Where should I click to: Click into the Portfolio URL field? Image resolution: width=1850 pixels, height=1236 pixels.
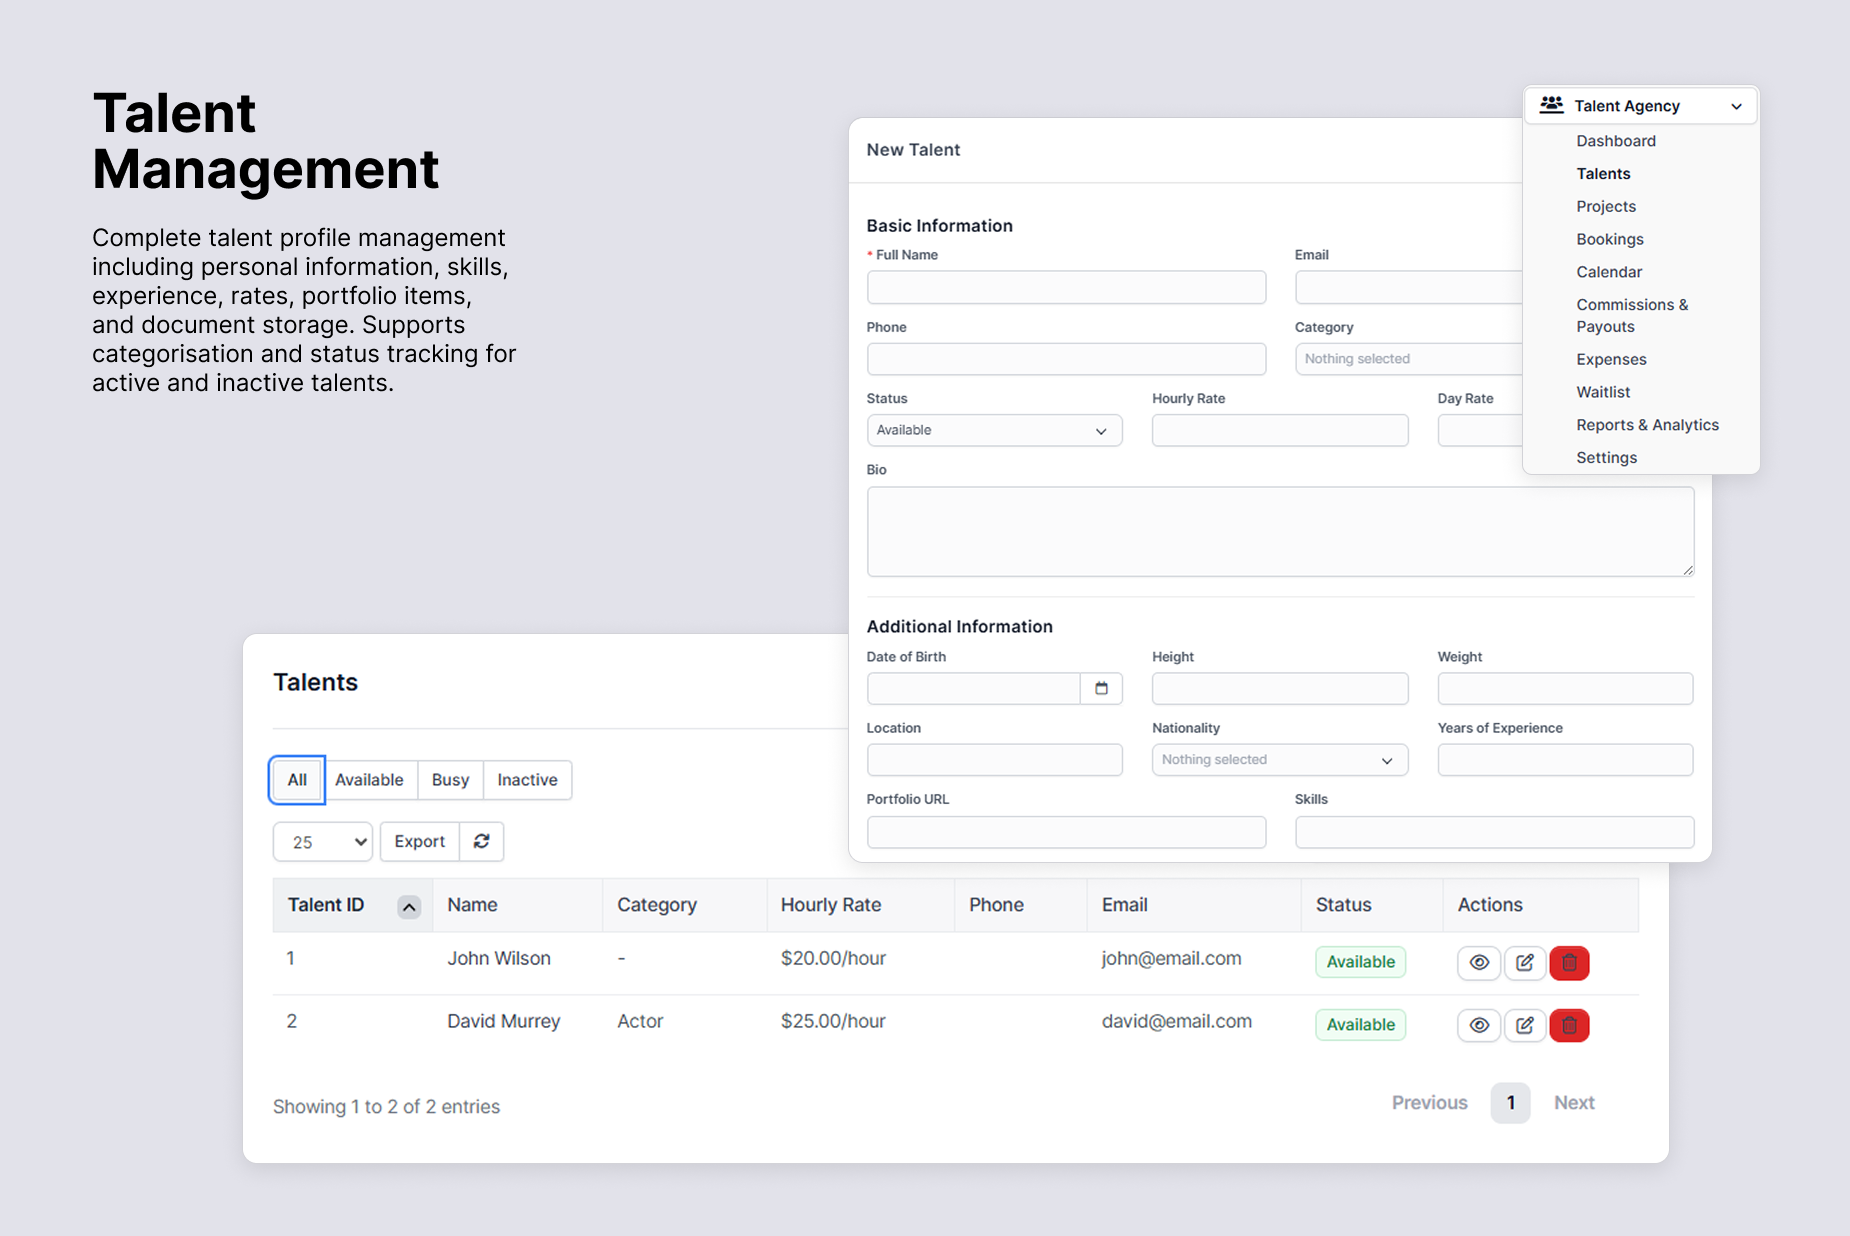click(1066, 832)
